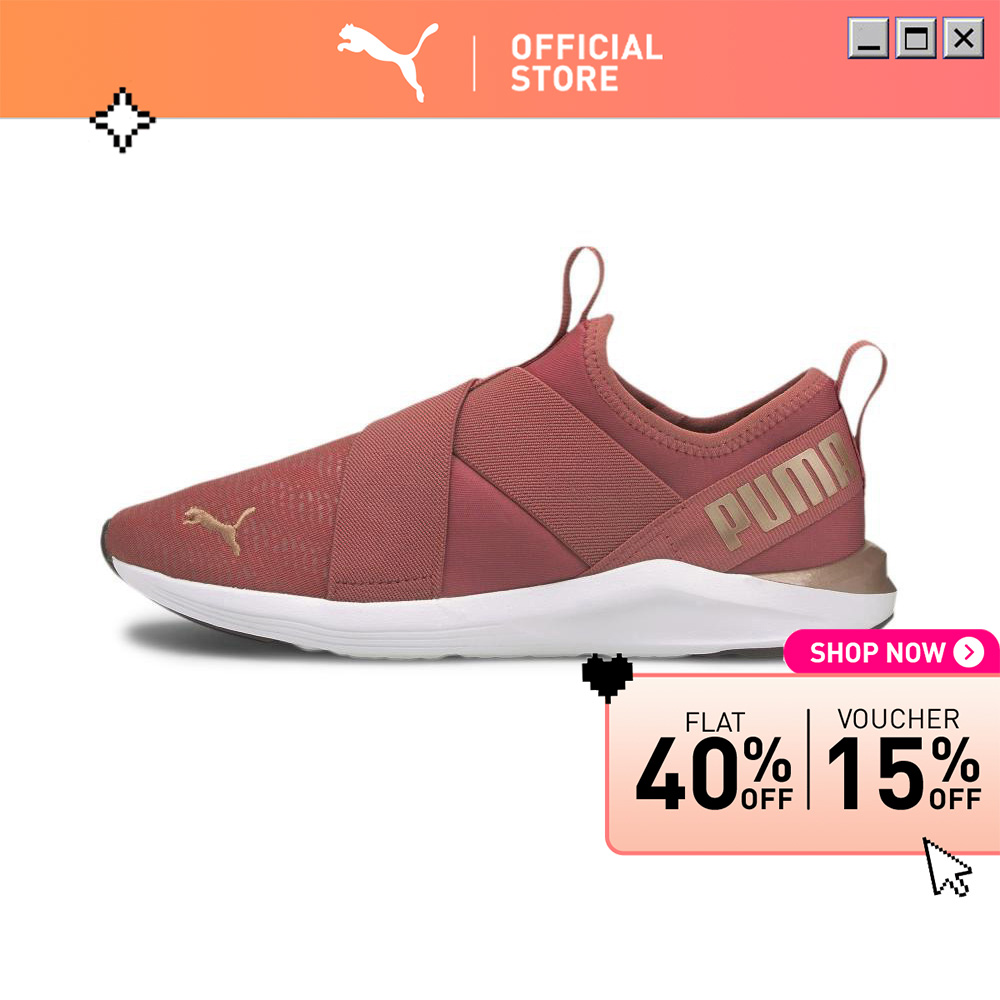Maximize the retro window
Image resolution: width=1000 pixels, height=1000 pixels.
click(x=916, y=39)
